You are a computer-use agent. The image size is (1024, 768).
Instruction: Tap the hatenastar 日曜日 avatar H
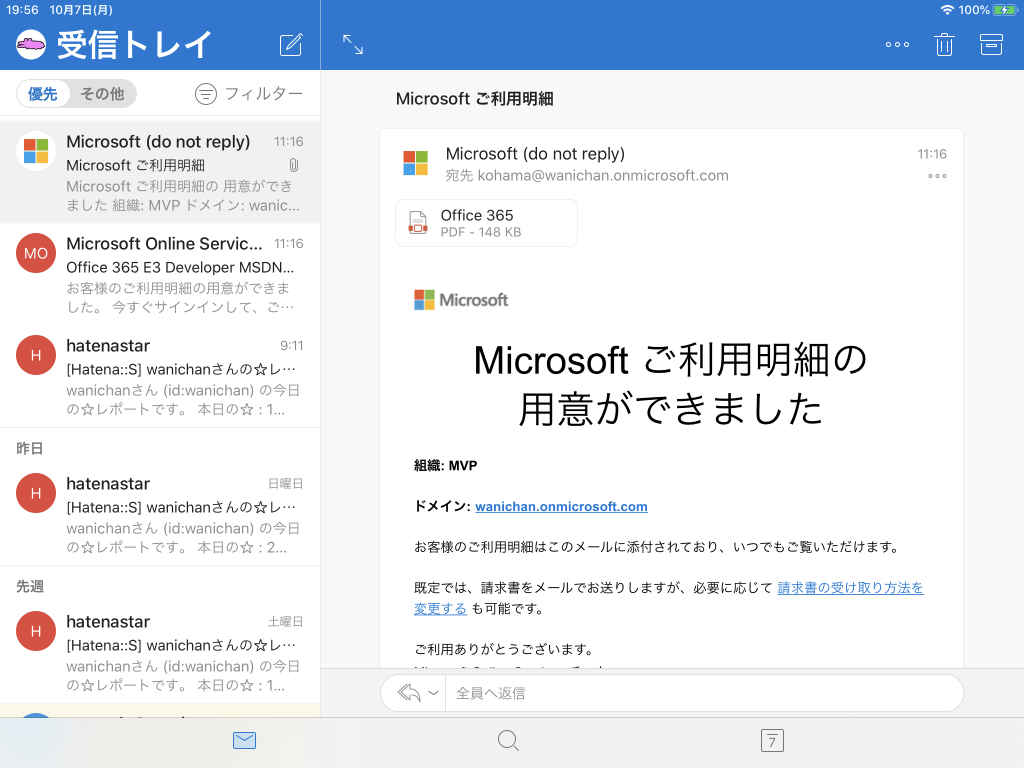[x=36, y=493]
